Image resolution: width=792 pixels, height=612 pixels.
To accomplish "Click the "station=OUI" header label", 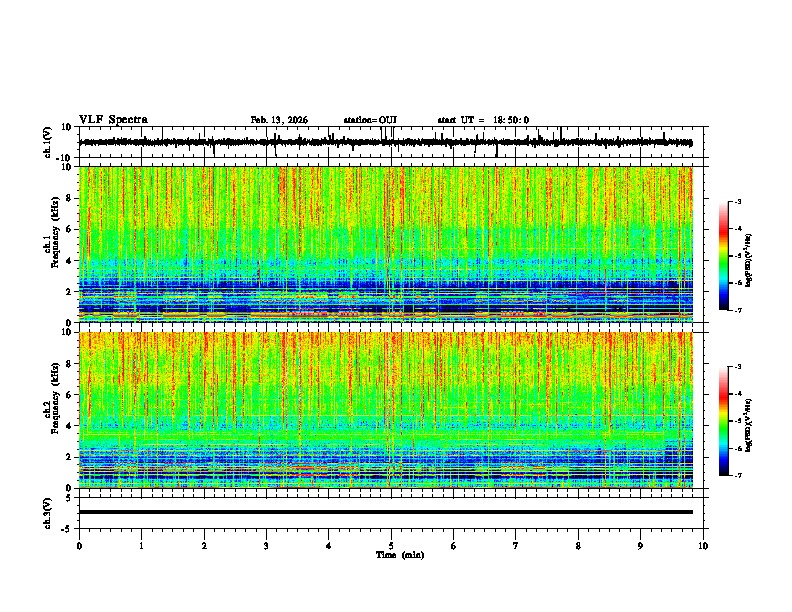I will tap(370, 120).
